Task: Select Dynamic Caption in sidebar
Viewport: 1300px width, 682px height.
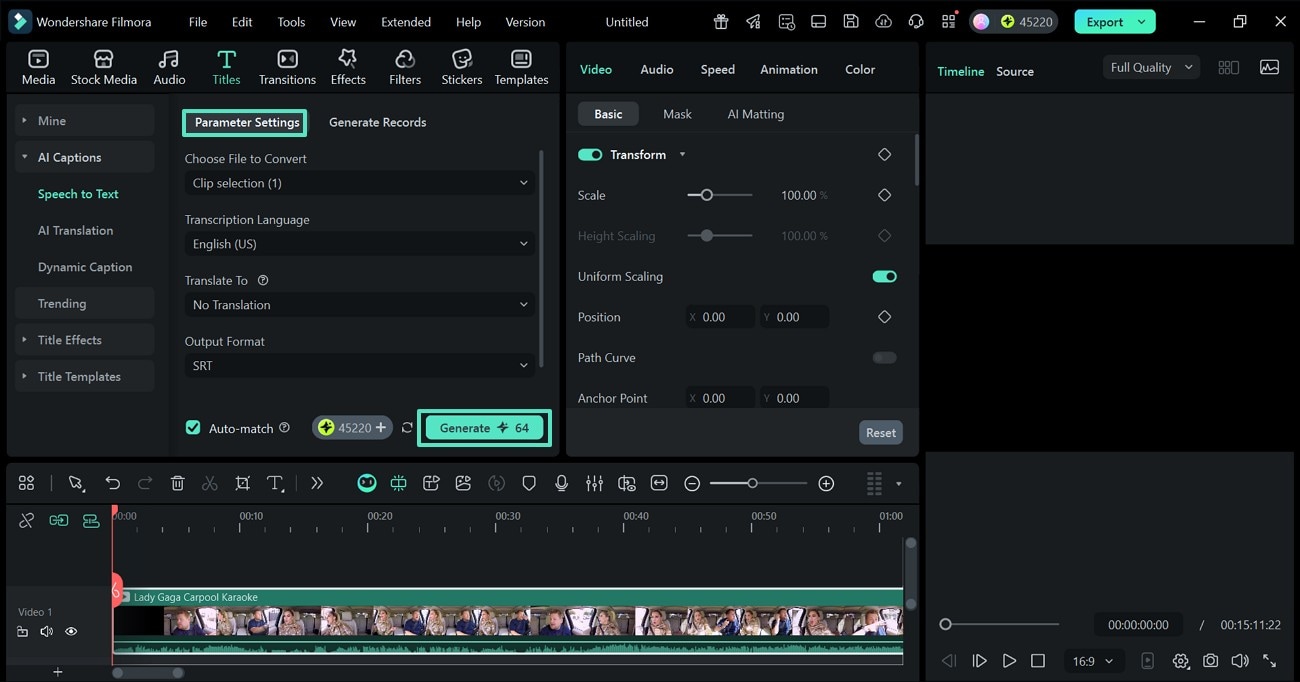Action: coord(85,267)
